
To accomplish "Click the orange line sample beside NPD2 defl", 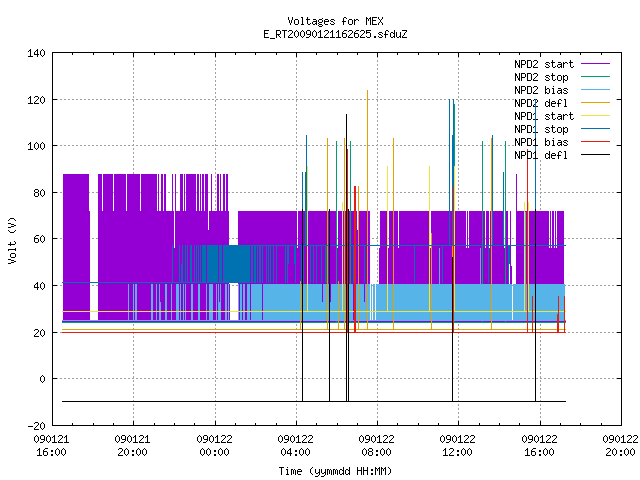I will tap(596, 103).
